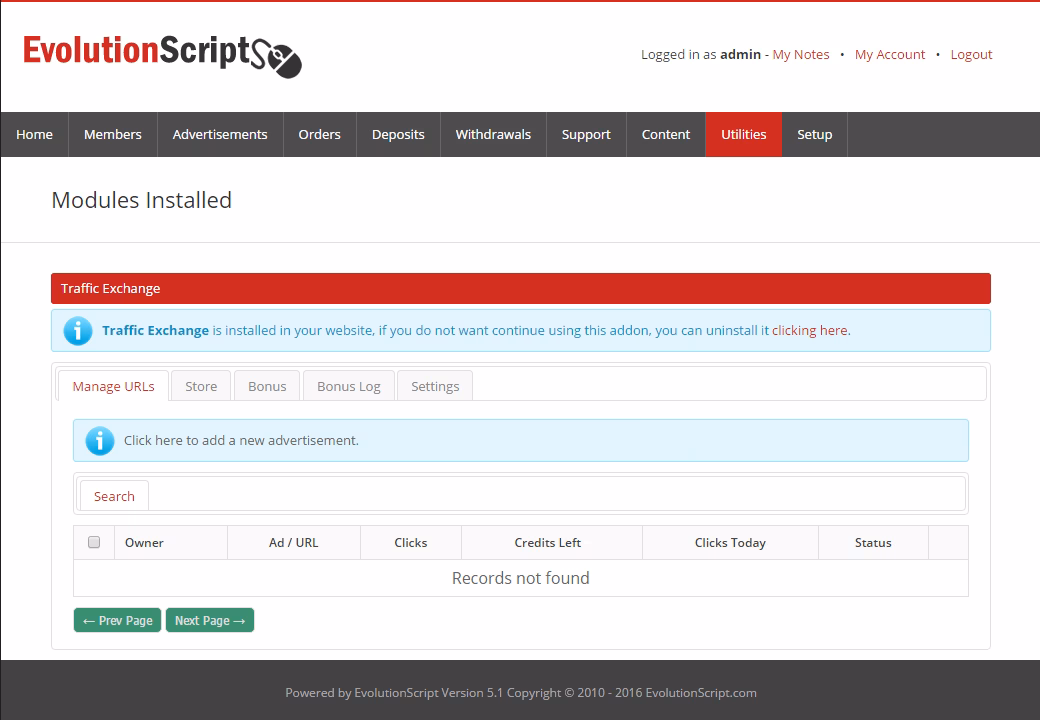Open the Deposits menu
This screenshot has width=1040, height=720.
pyautogui.click(x=398, y=135)
